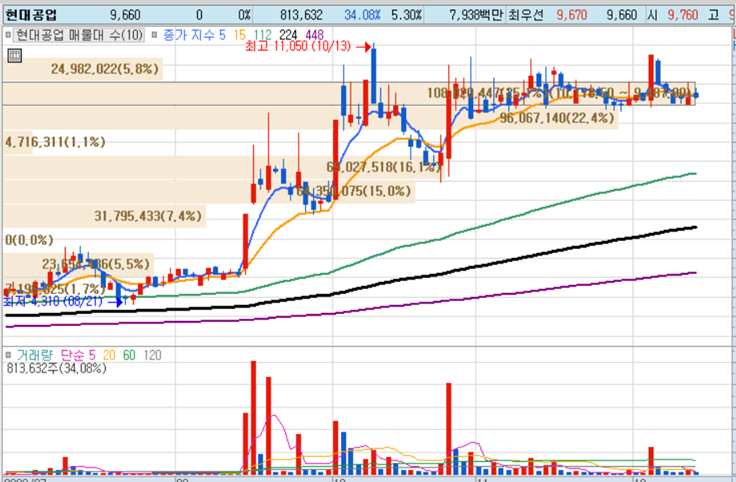Pick the blue 5 moving average period
Screen dimensions: 736x482
click(222, 35)
